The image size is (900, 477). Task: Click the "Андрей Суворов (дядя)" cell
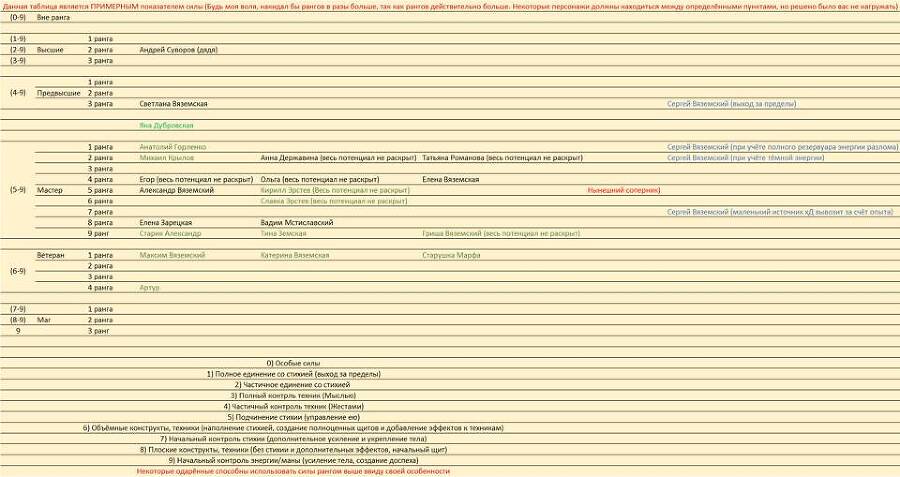tap(178, 49)
